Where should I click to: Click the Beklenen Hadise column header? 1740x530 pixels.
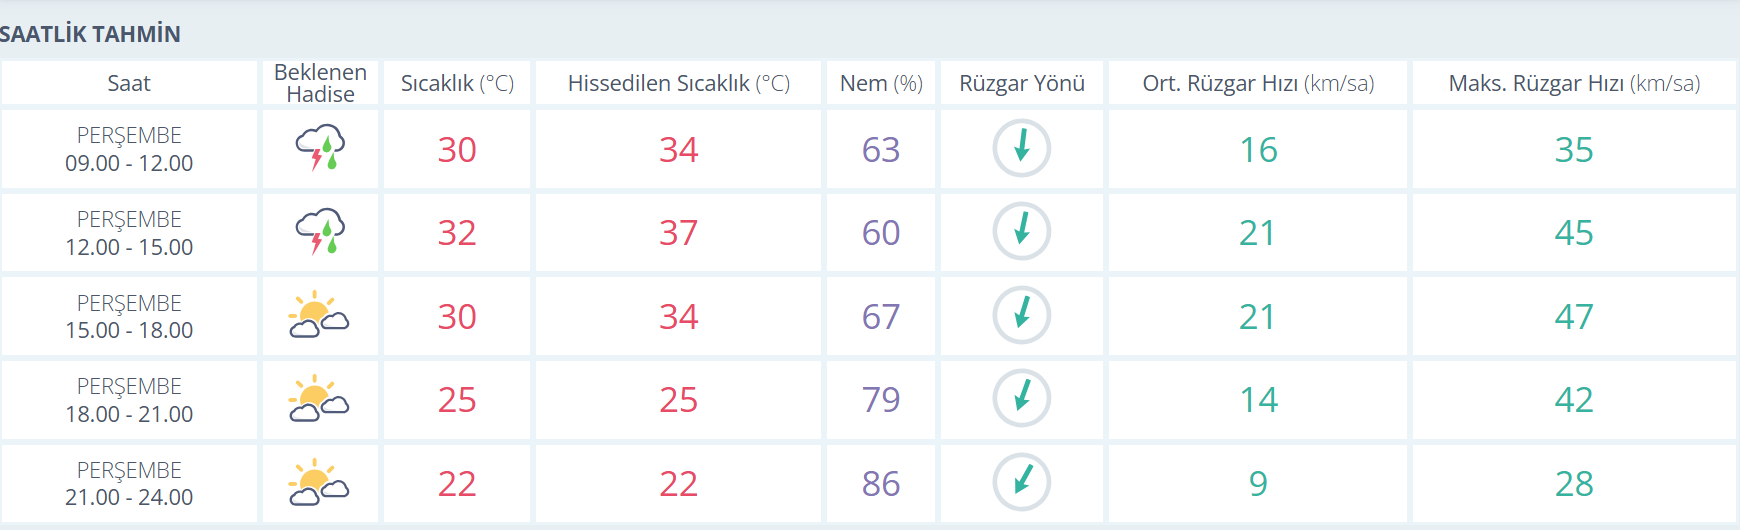(320, 83)
